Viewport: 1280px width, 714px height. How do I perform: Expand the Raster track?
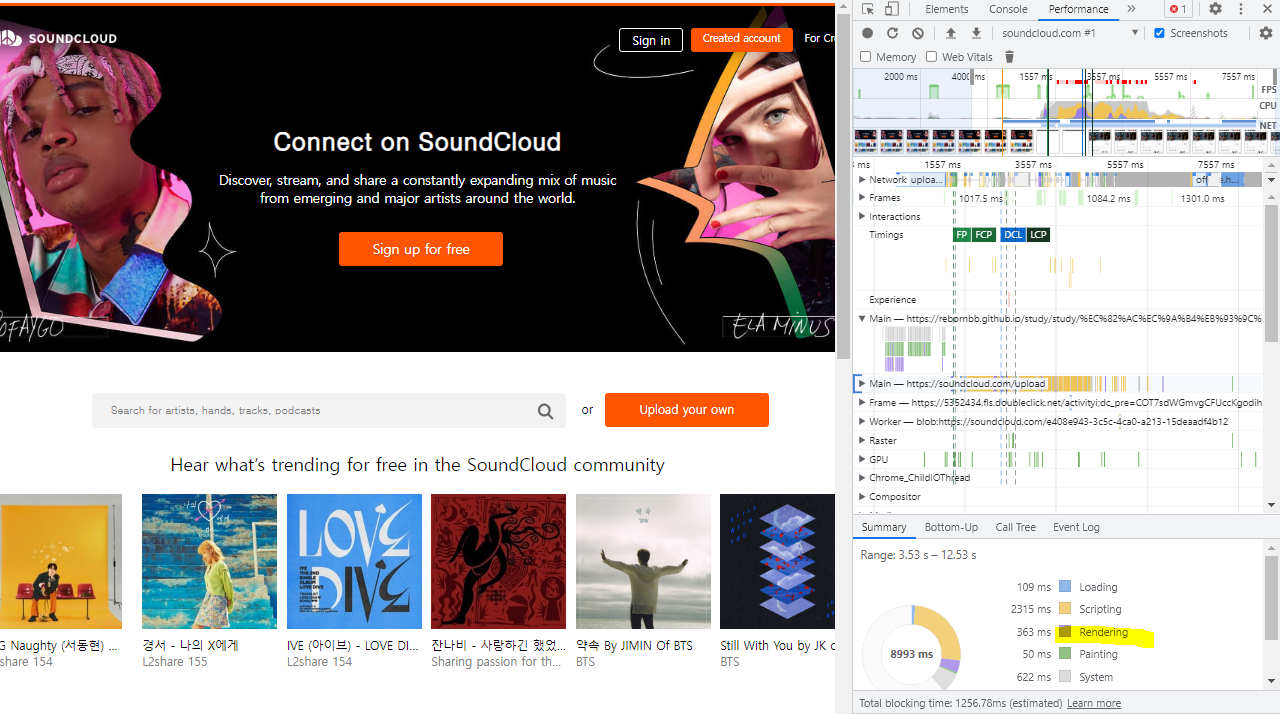[x=862, y=441]
